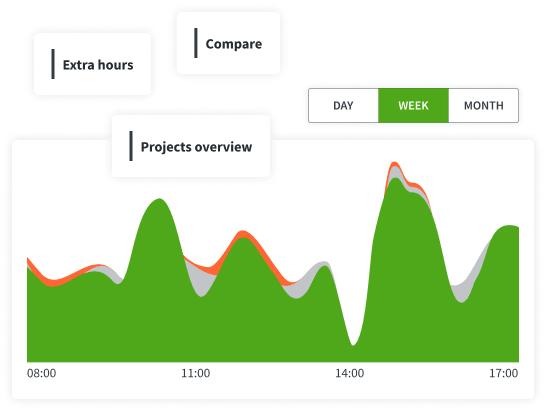Open the Extra hours card

(x=92, y=64)
